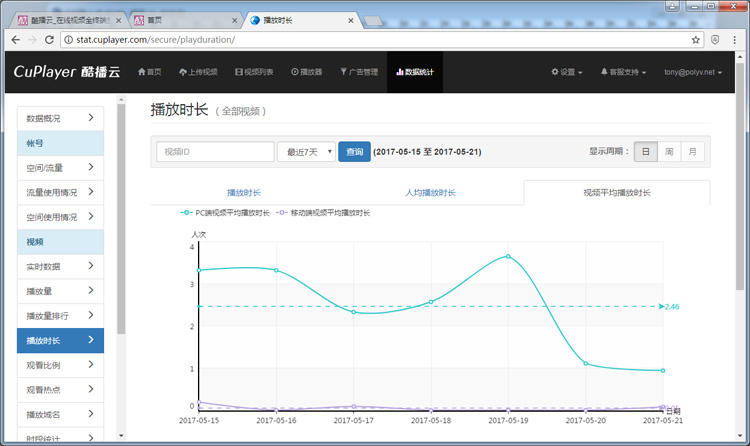Screen dimensions: 750x446
Task: Open 观看比例 in the sidebar
Action: pos(61,365)
